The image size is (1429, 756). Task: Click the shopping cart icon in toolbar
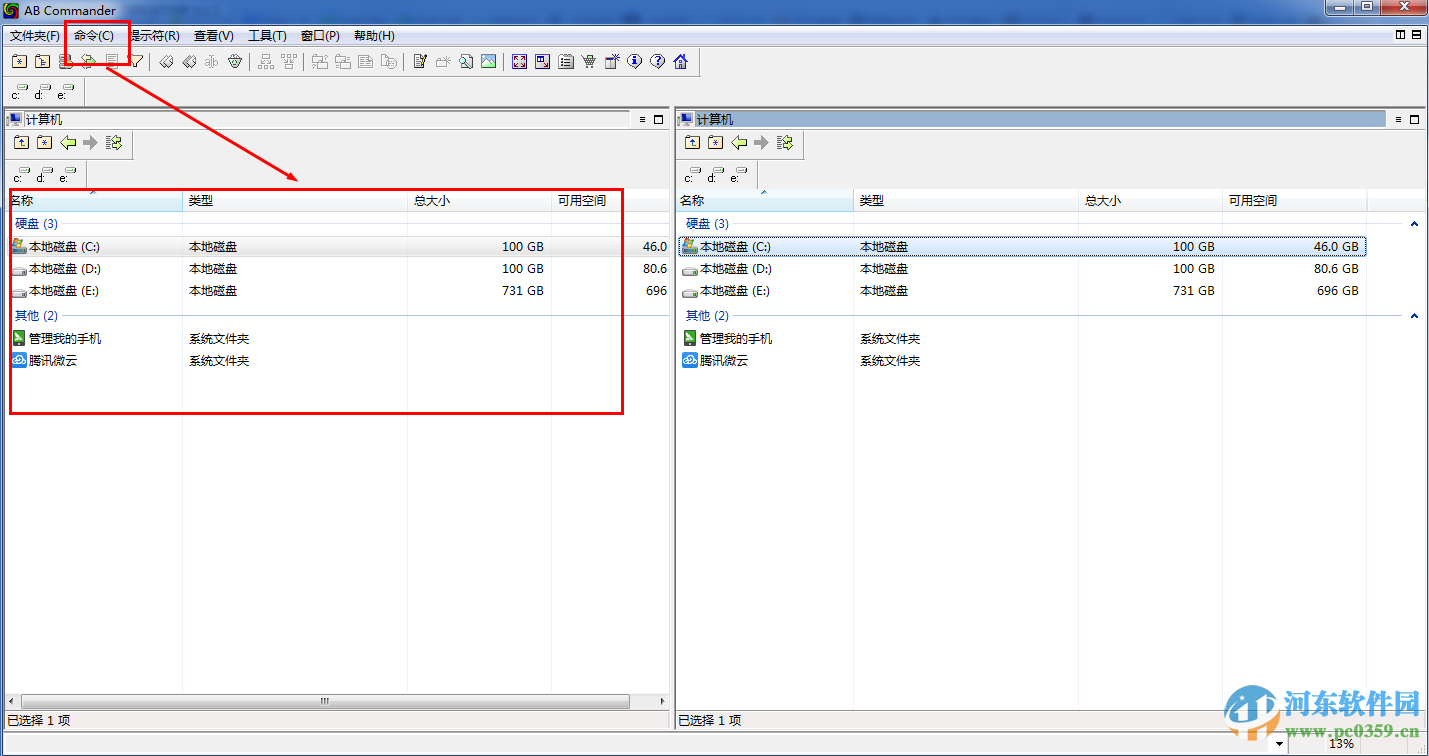(589, 62)
